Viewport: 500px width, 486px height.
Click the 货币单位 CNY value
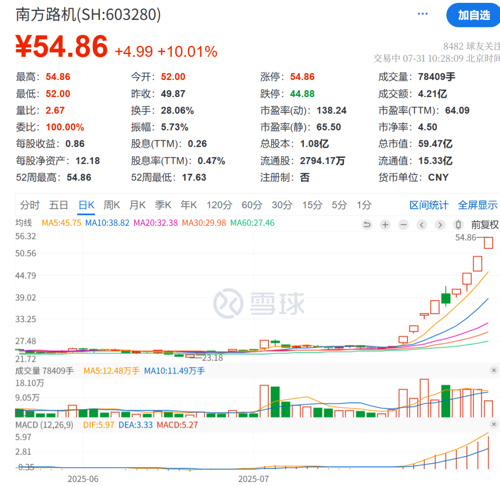(438, 177)
